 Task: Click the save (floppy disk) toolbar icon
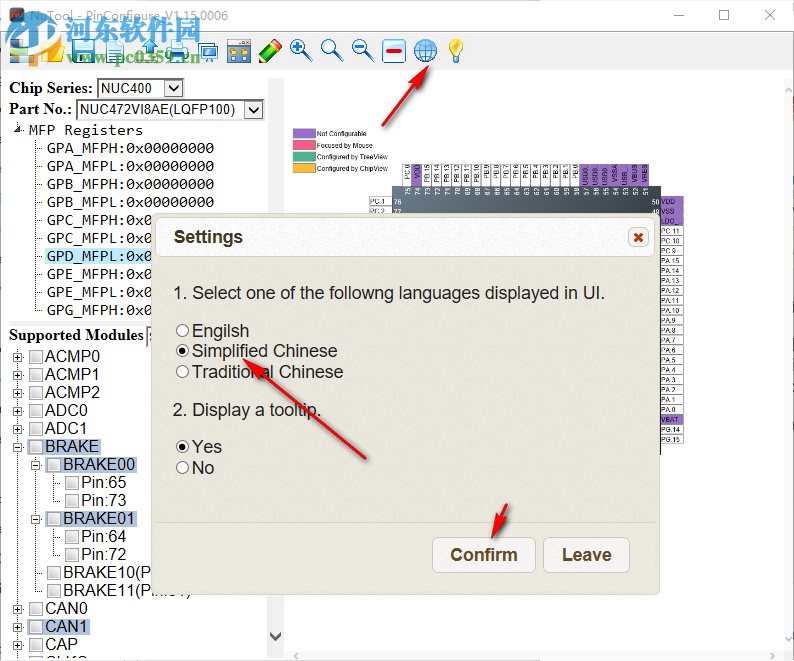click(x=84, y=51)
